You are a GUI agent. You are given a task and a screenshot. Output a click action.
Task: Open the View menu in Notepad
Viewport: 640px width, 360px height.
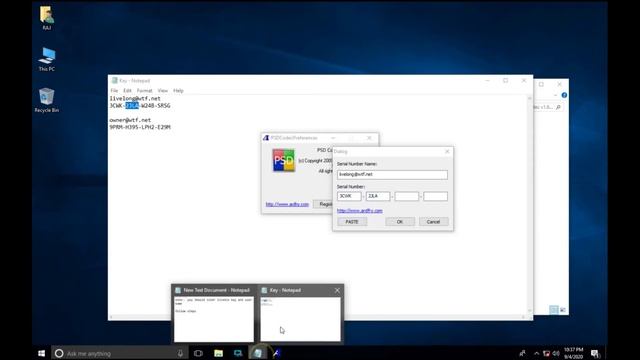pos(163,91)
